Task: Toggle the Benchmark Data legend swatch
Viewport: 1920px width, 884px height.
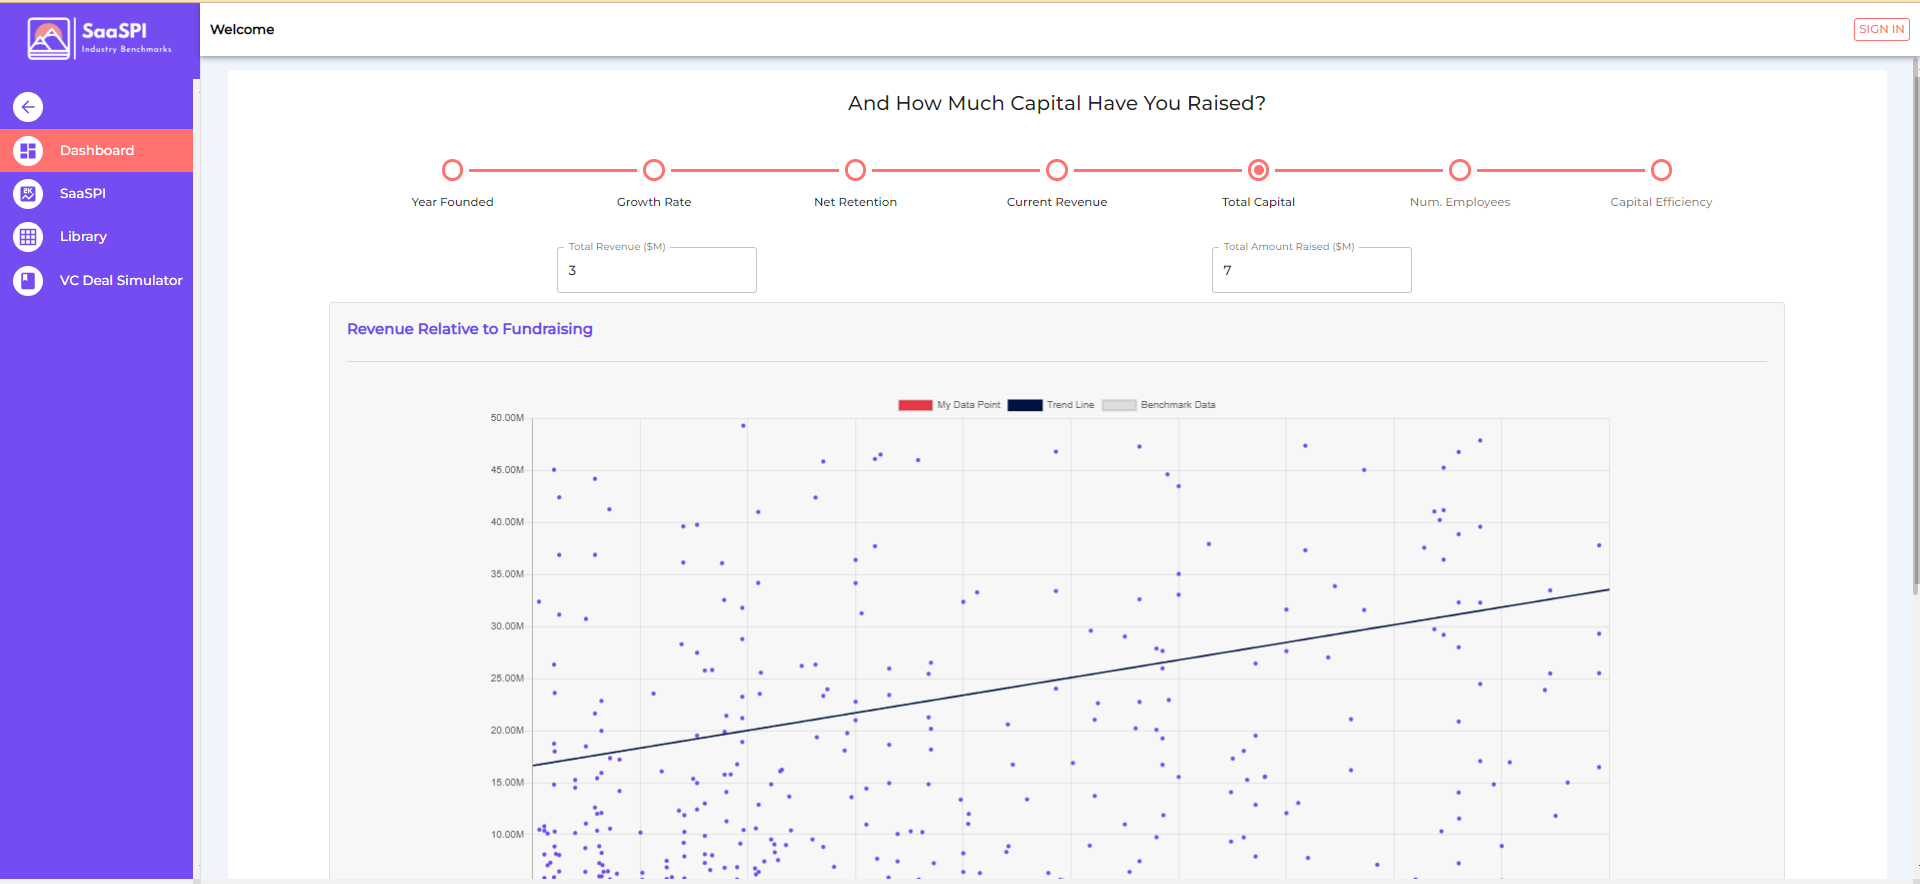Action: [1119, 405]
